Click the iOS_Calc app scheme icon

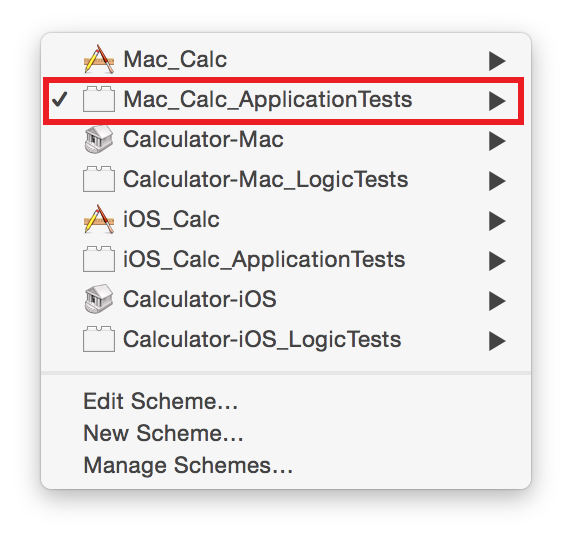tap(99, 219)
